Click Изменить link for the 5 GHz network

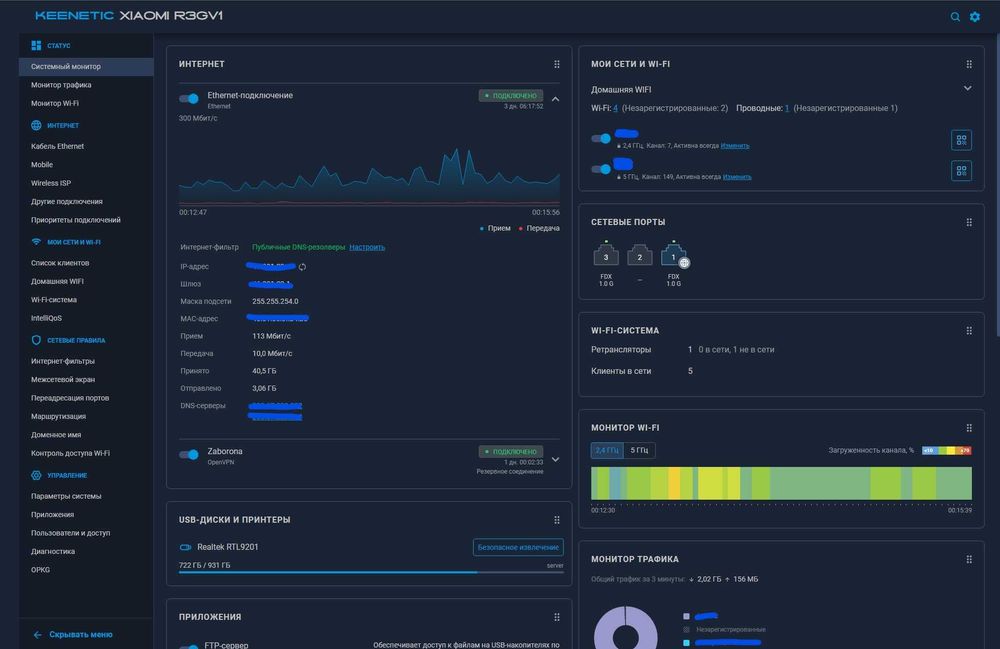coord(737,177)
